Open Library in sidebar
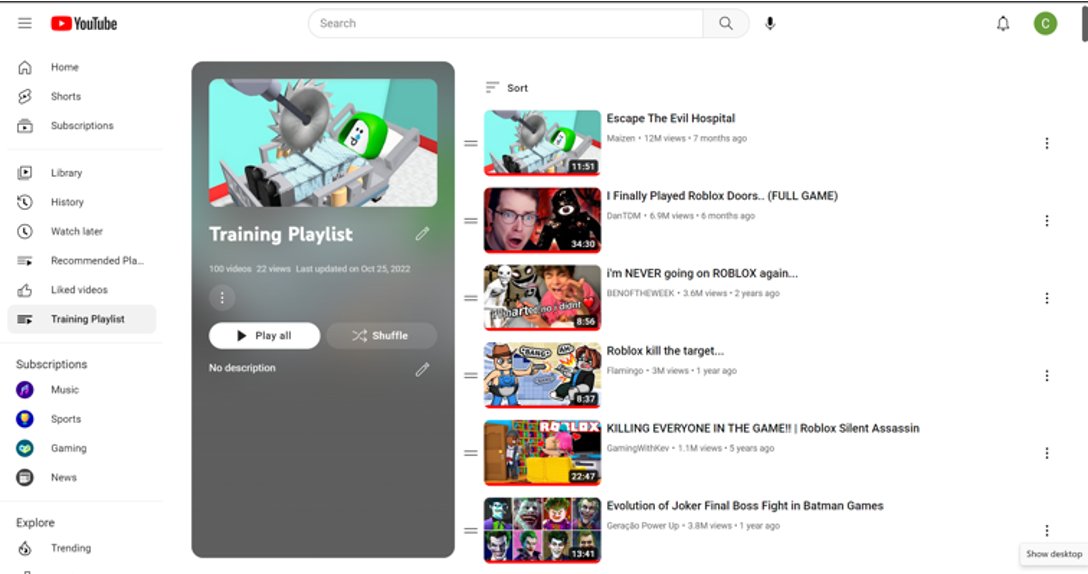1088x574 pixels. 82,173
